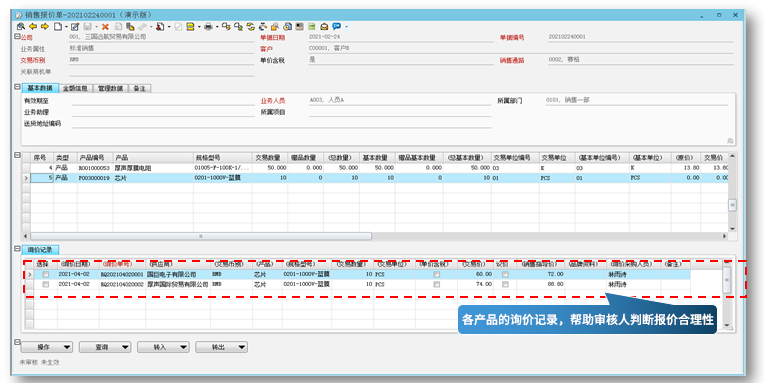The image size is (764, 383).
Task: Toggle 单价含税 checkbox in 74.00 price row
Action: click(x=437, y=284)
